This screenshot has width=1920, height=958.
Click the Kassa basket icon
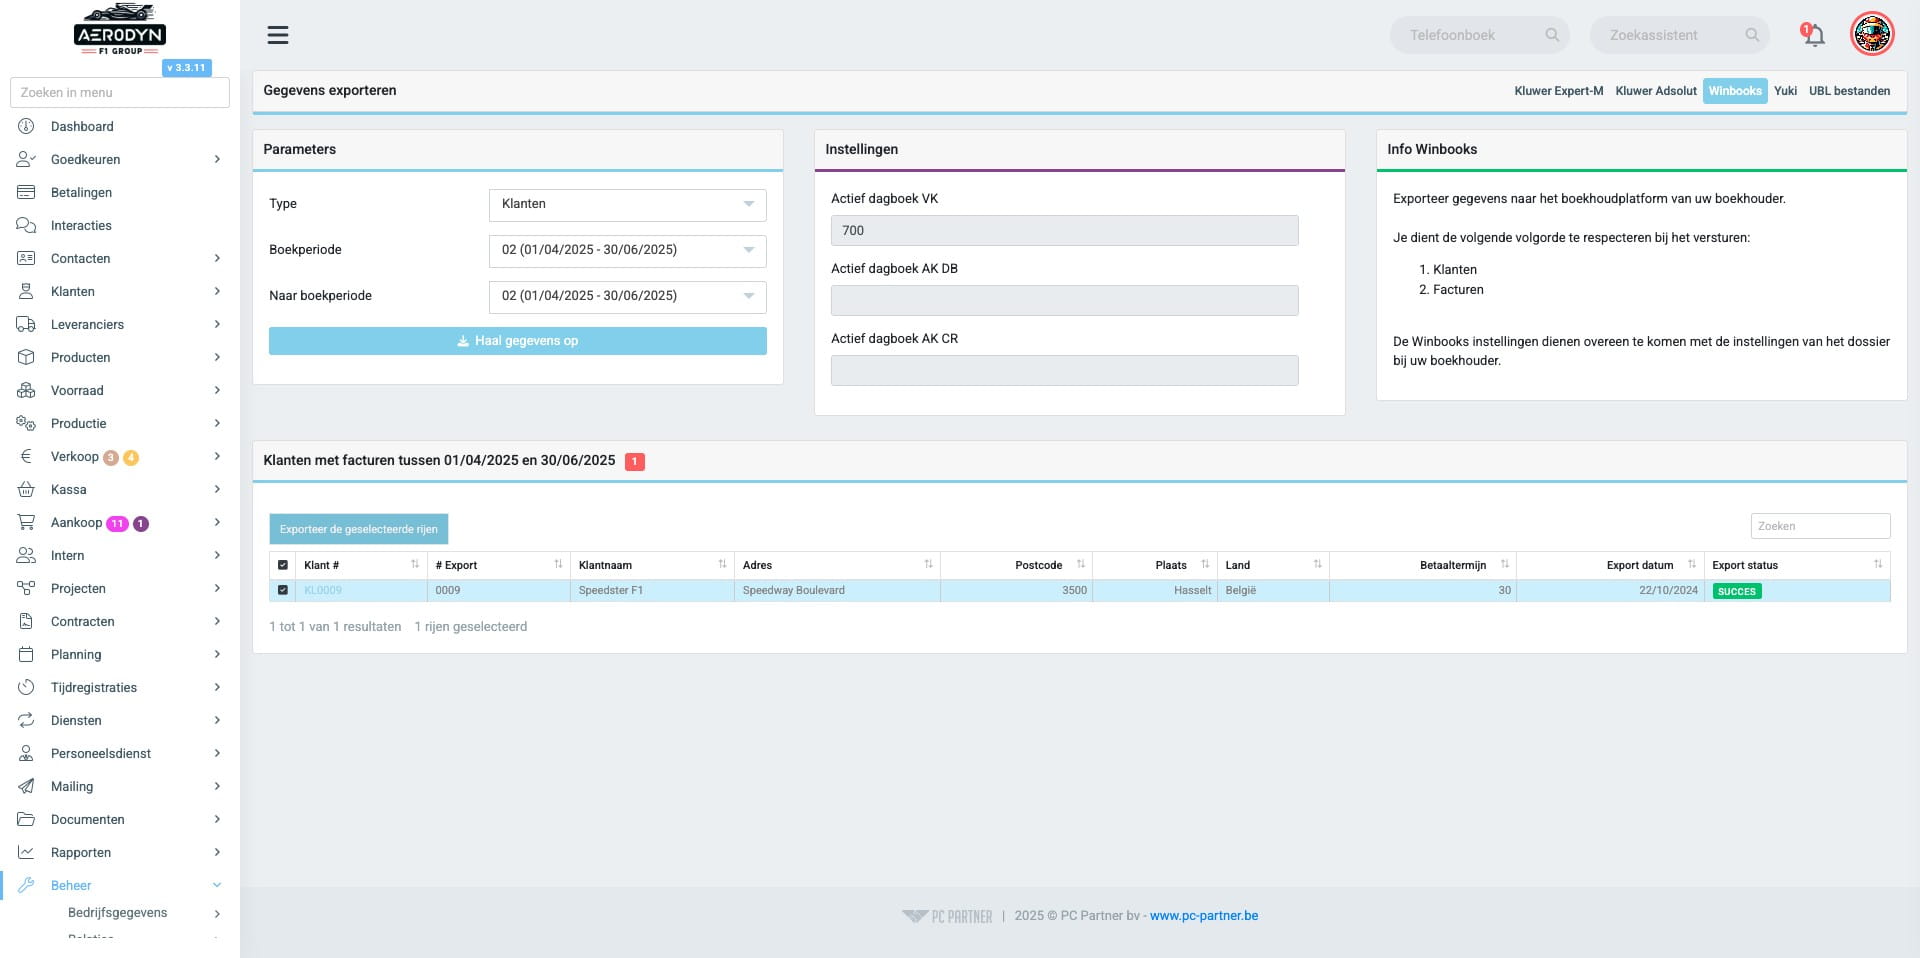point(26,489)
